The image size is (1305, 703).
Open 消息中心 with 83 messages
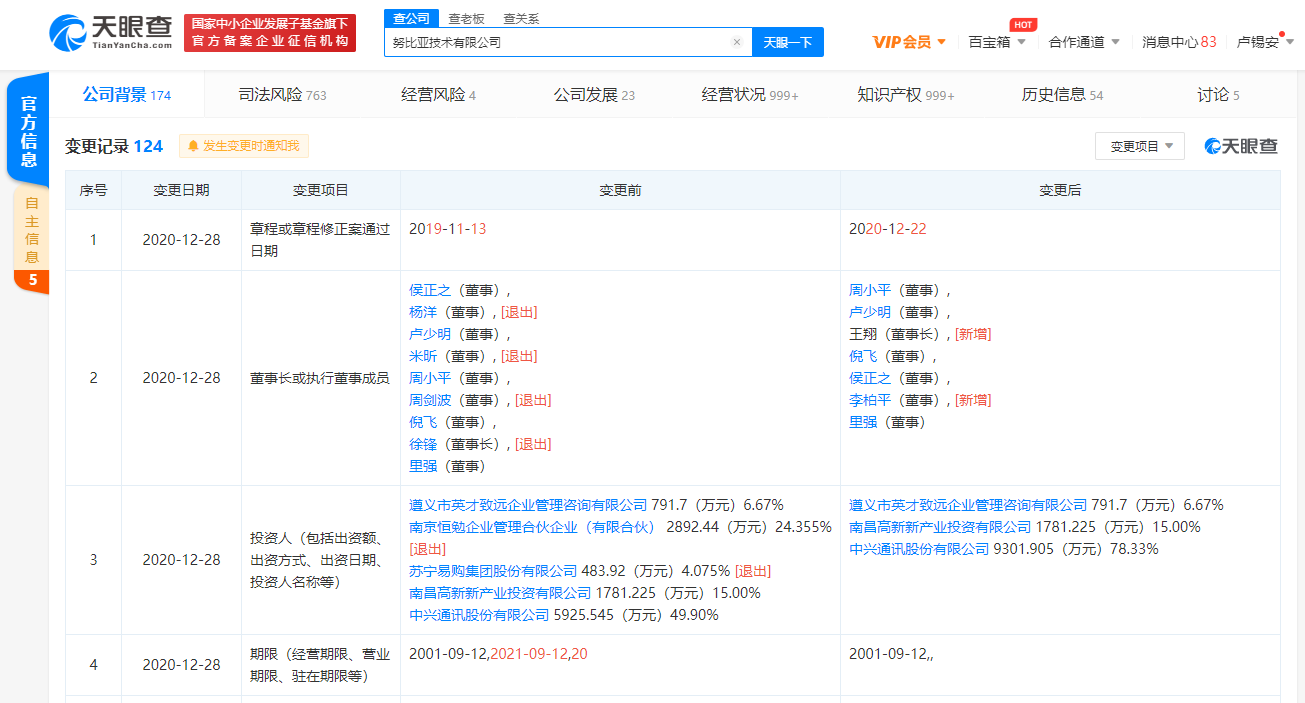click(1179, 42)
